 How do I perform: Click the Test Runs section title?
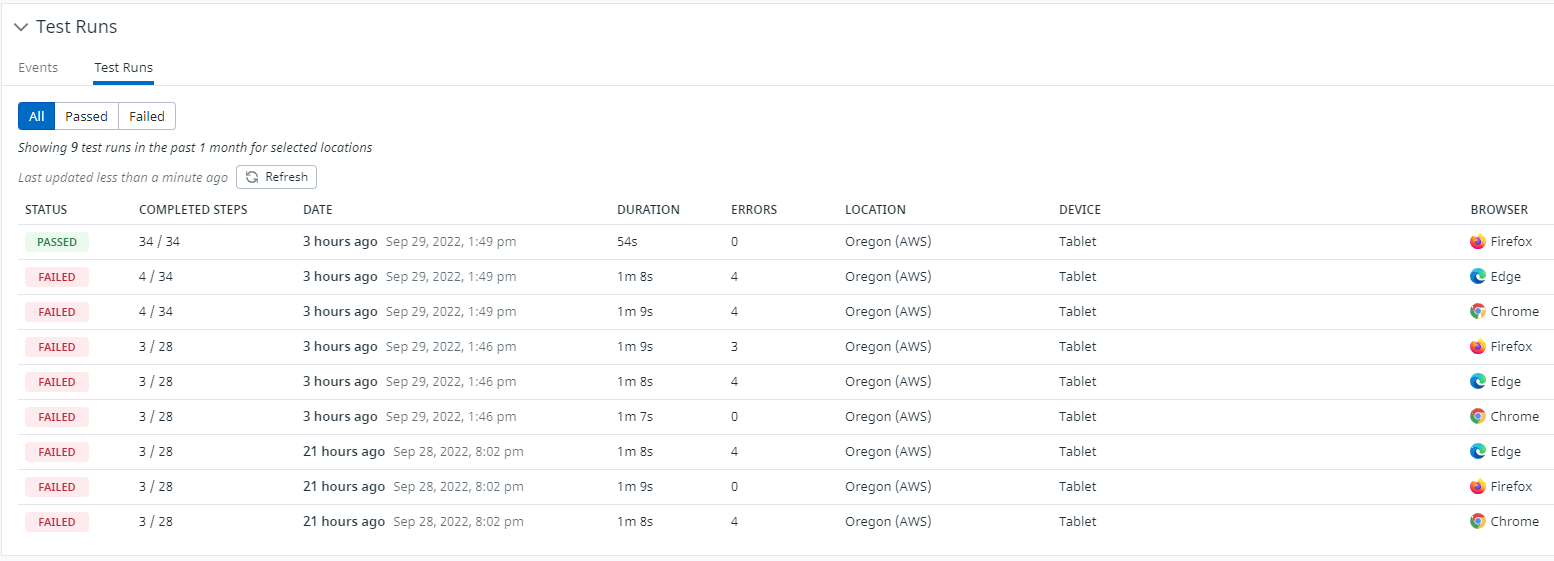click(x=77, y=27)
